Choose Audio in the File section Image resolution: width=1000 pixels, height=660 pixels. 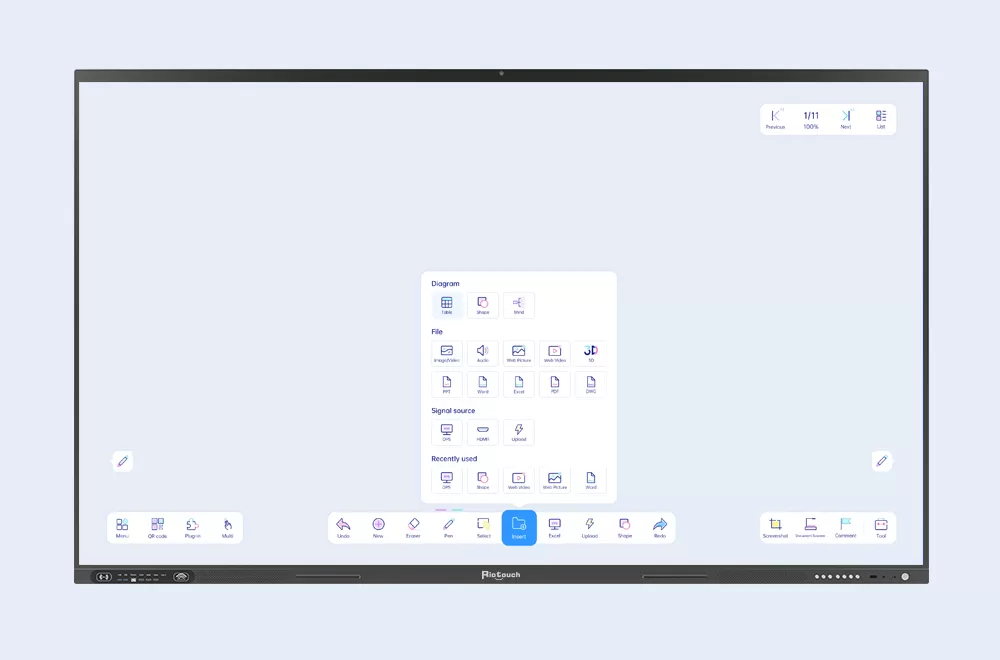point(483,353)
